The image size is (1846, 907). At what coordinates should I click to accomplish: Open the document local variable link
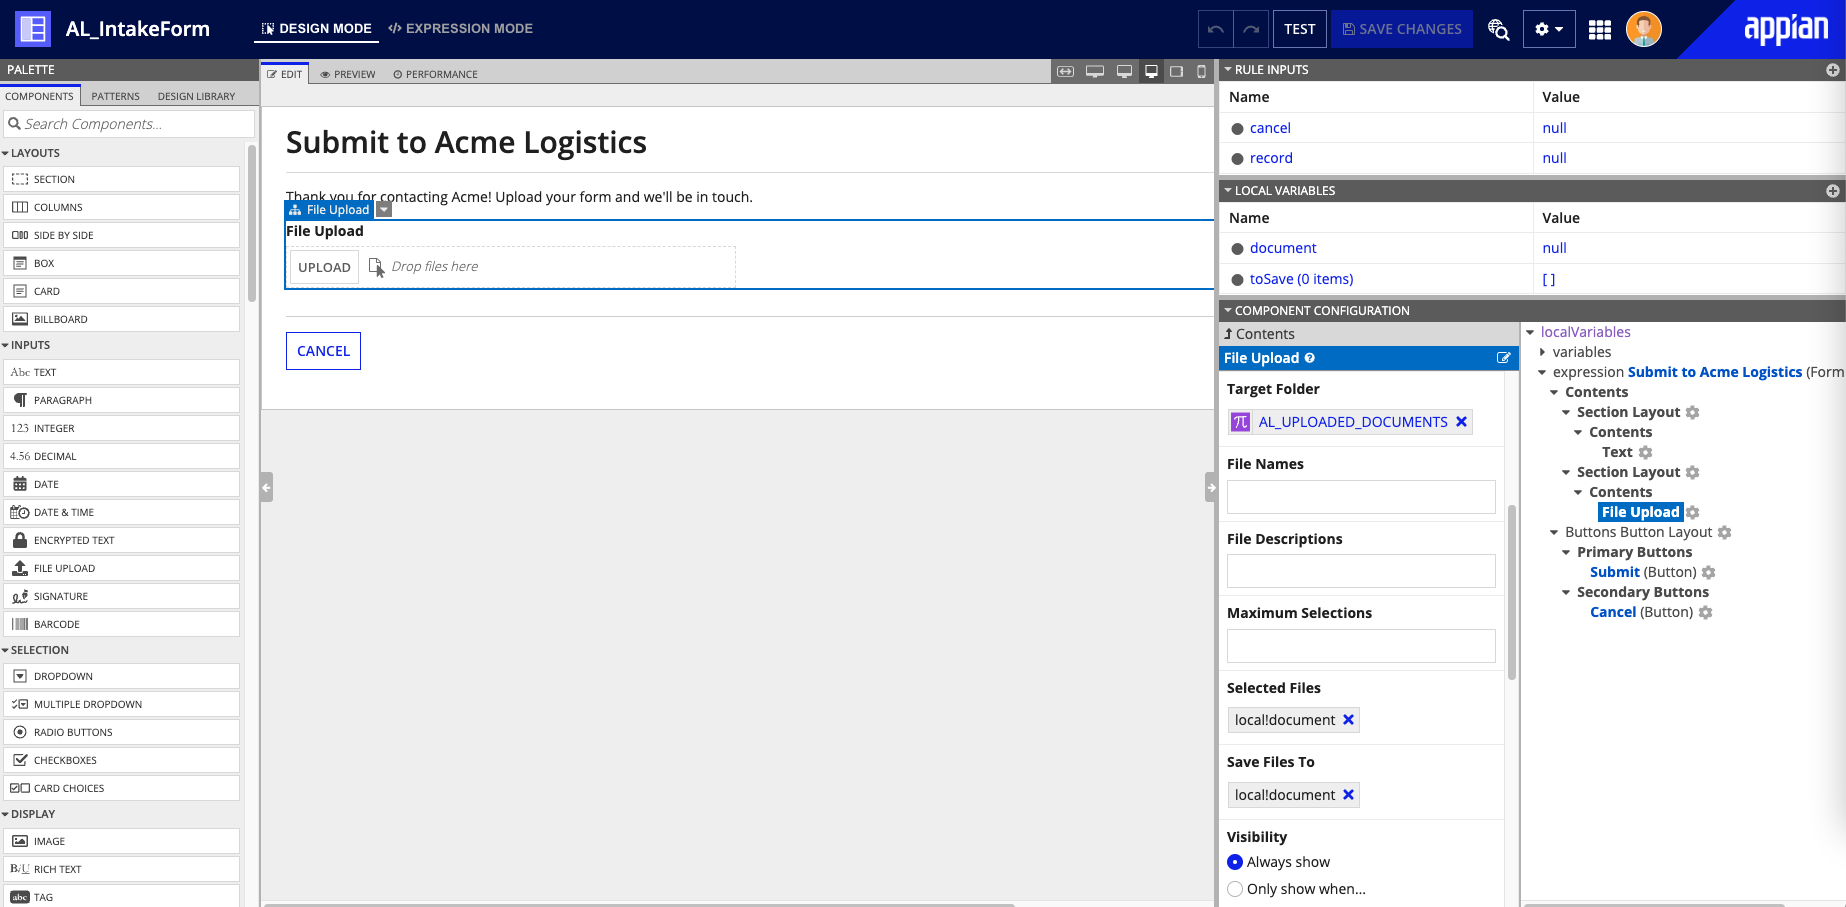pyautogui.click(x=1283, y=248)
